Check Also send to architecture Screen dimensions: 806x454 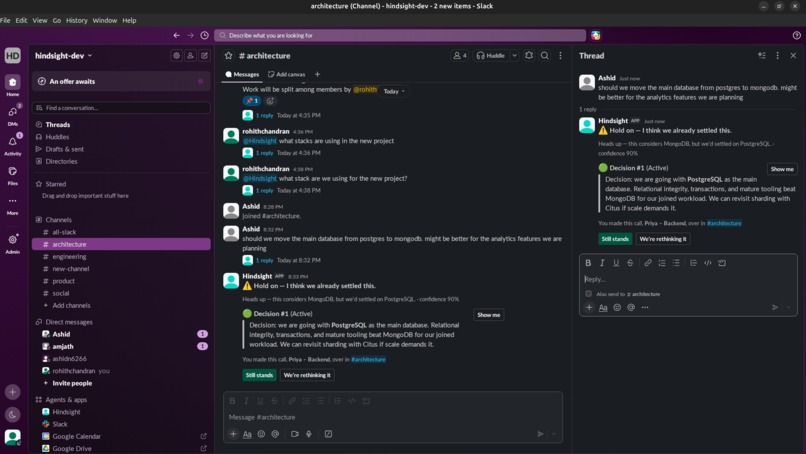(588, 294)
